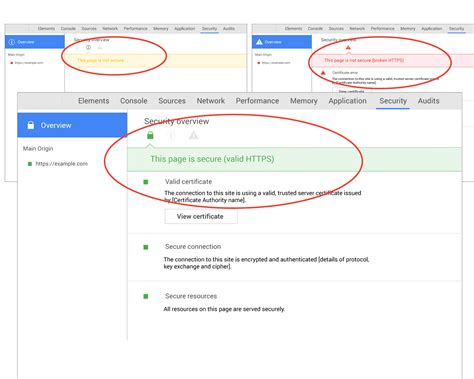Click the View certificate button
This screenshot has height=379, width=474.
pos(201,216)
